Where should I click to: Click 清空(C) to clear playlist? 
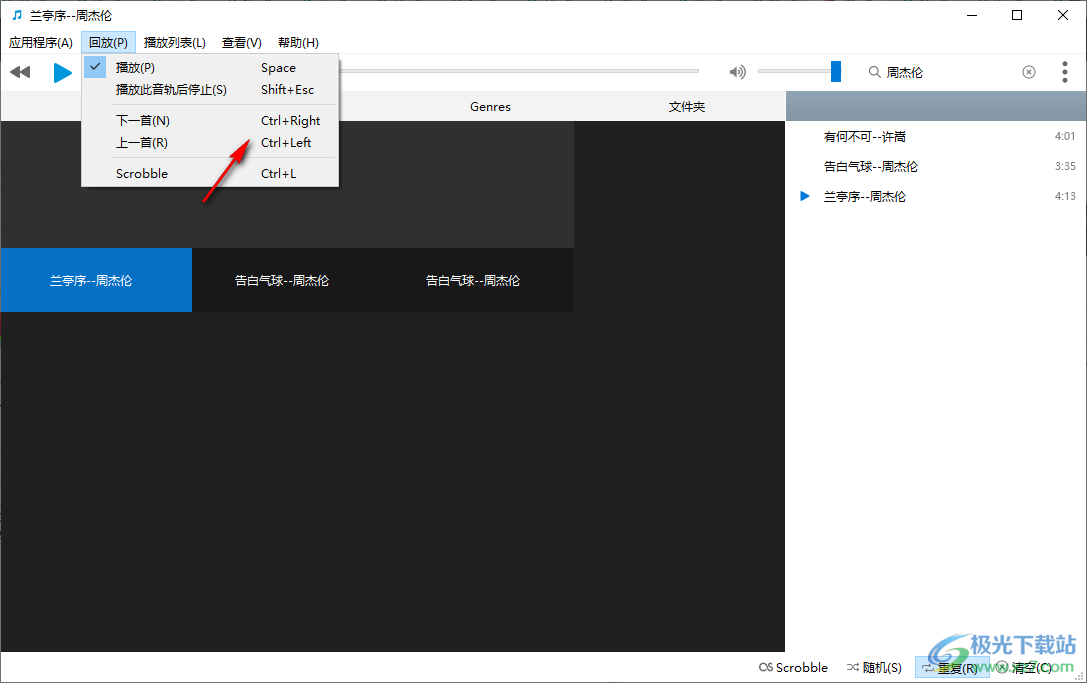[x=1024, y=668]
